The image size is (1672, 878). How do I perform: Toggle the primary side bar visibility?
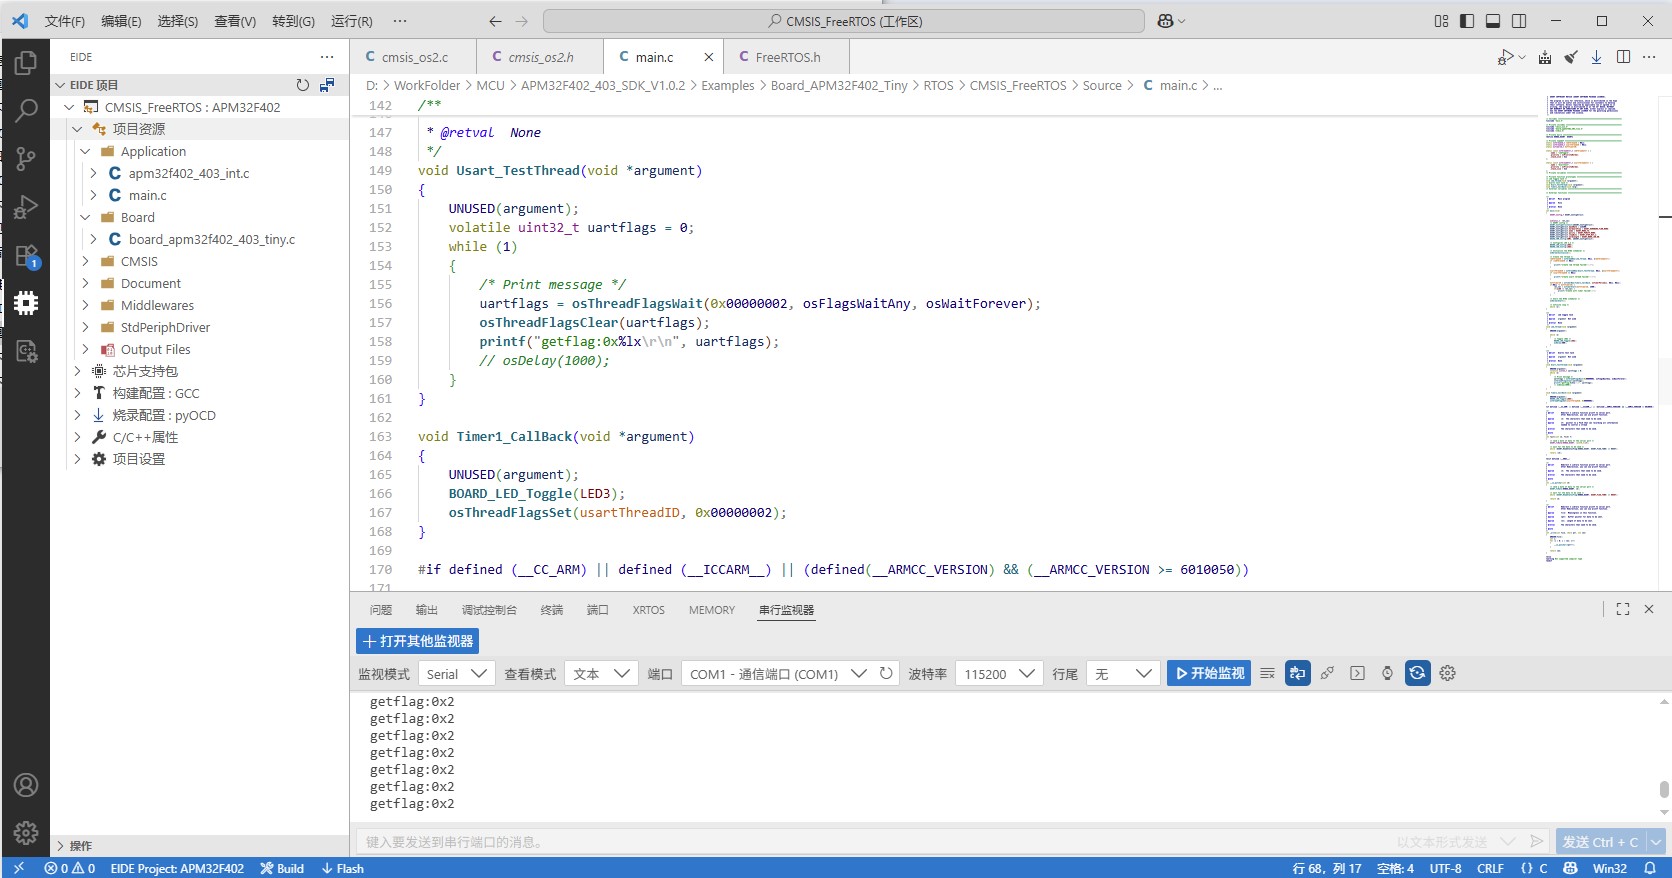1467,21
